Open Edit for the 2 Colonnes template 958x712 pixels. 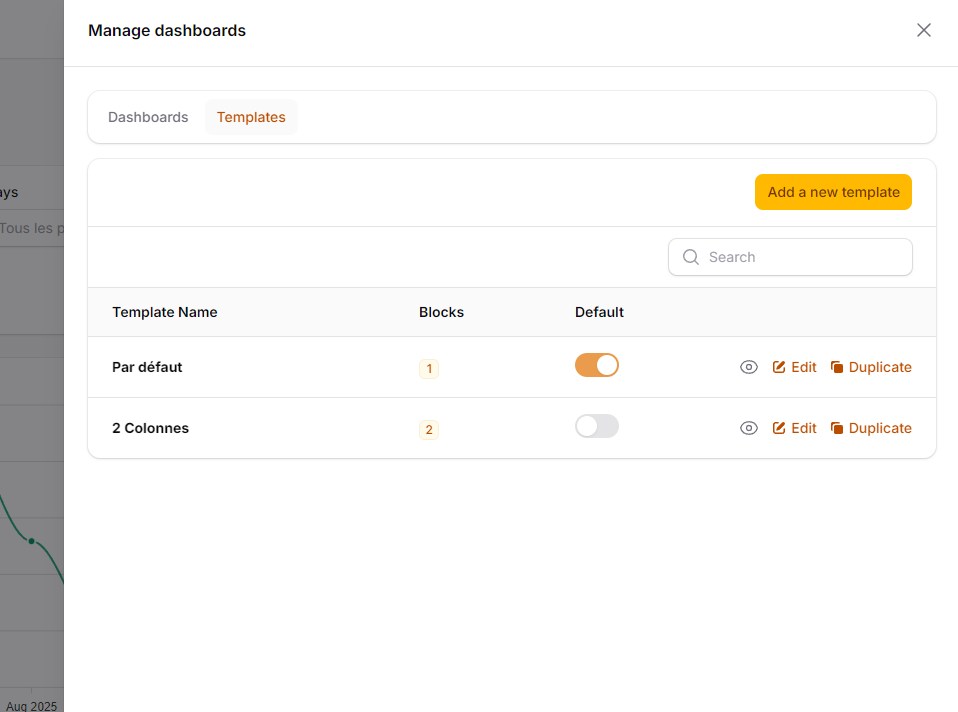pos(803,428)
